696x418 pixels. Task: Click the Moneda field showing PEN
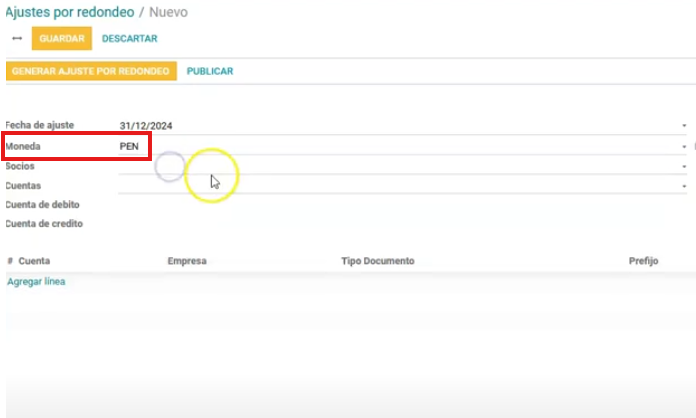[390, 146]
